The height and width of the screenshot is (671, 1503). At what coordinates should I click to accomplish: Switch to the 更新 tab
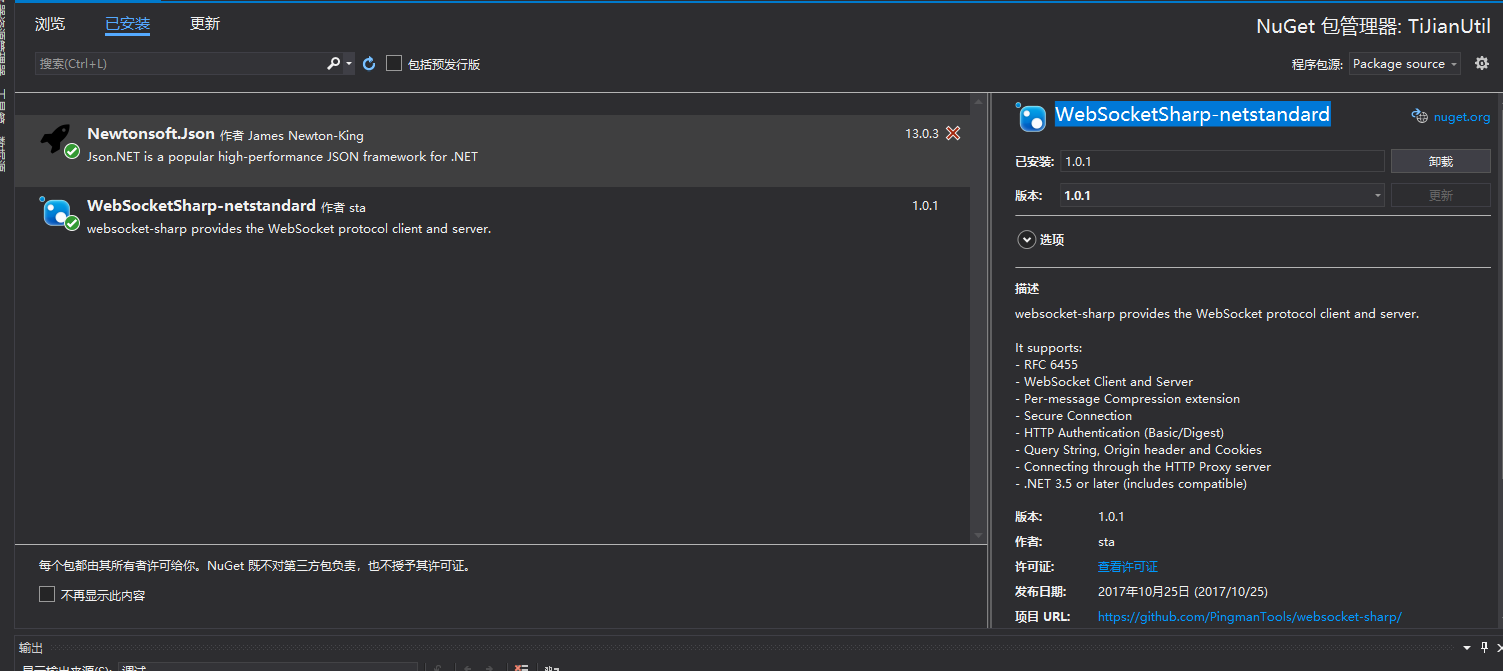coord(205,24)
